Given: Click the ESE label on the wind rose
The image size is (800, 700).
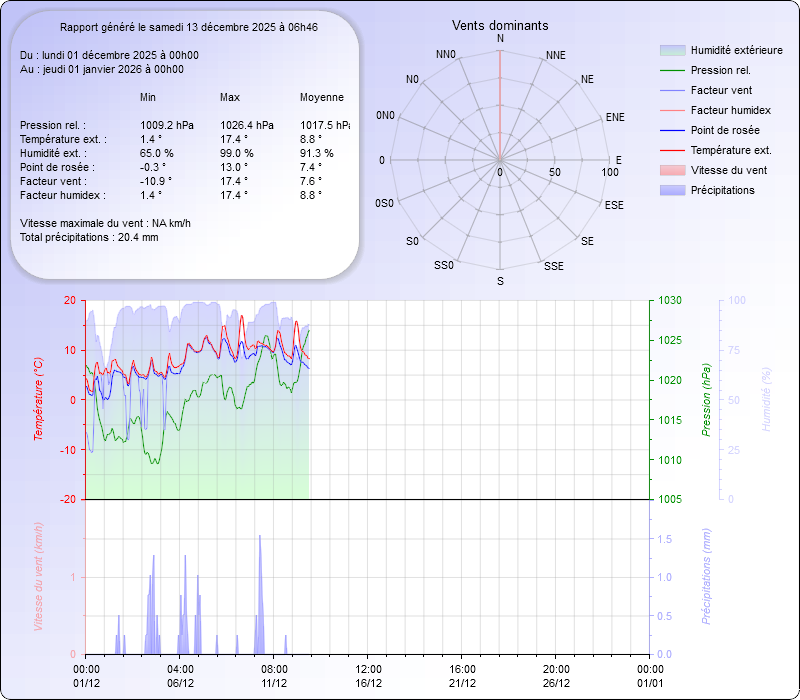Looking at the screenshot, I should 614,204.
